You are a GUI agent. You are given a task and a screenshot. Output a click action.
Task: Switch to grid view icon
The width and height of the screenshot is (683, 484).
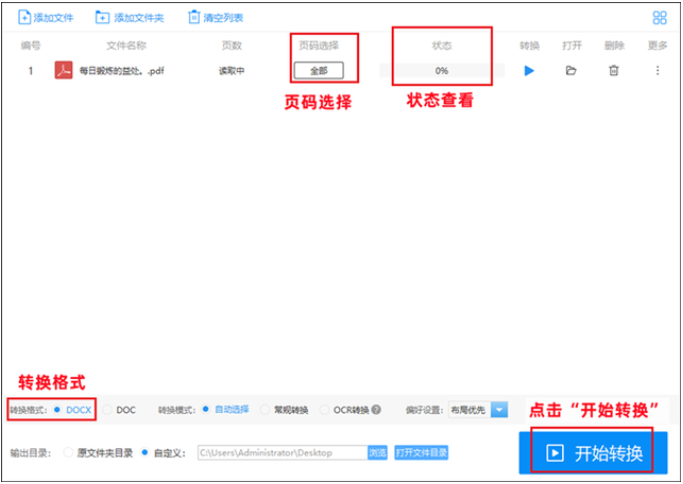click(x=659, y=17)
